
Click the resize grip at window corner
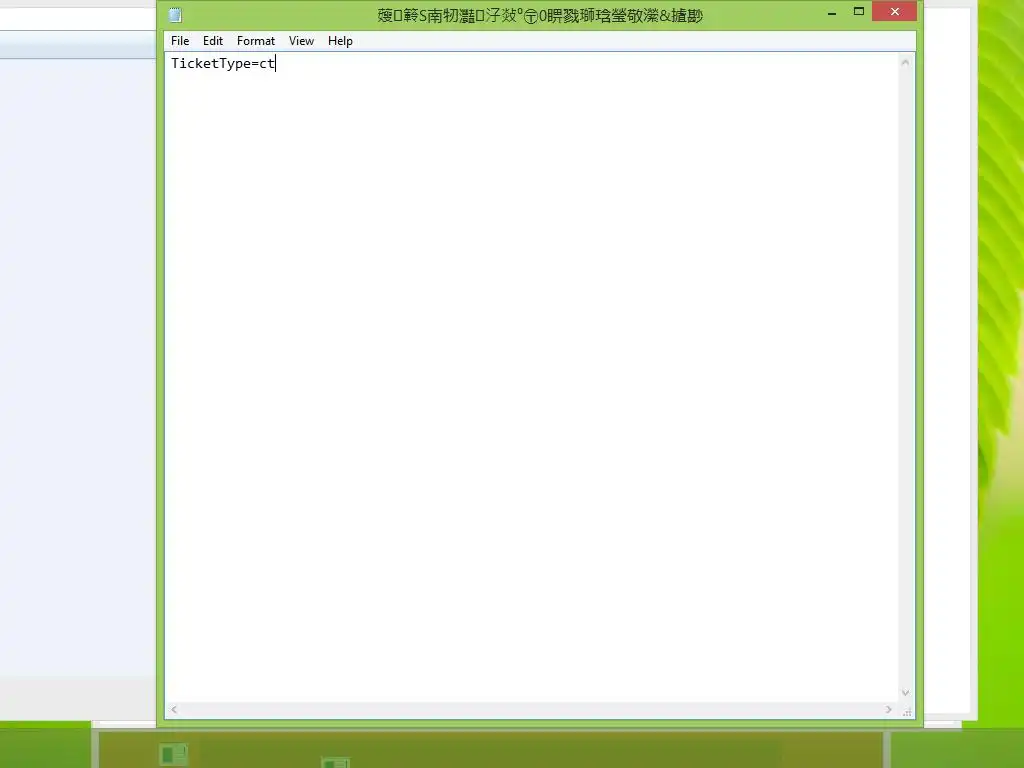[906, 711]
